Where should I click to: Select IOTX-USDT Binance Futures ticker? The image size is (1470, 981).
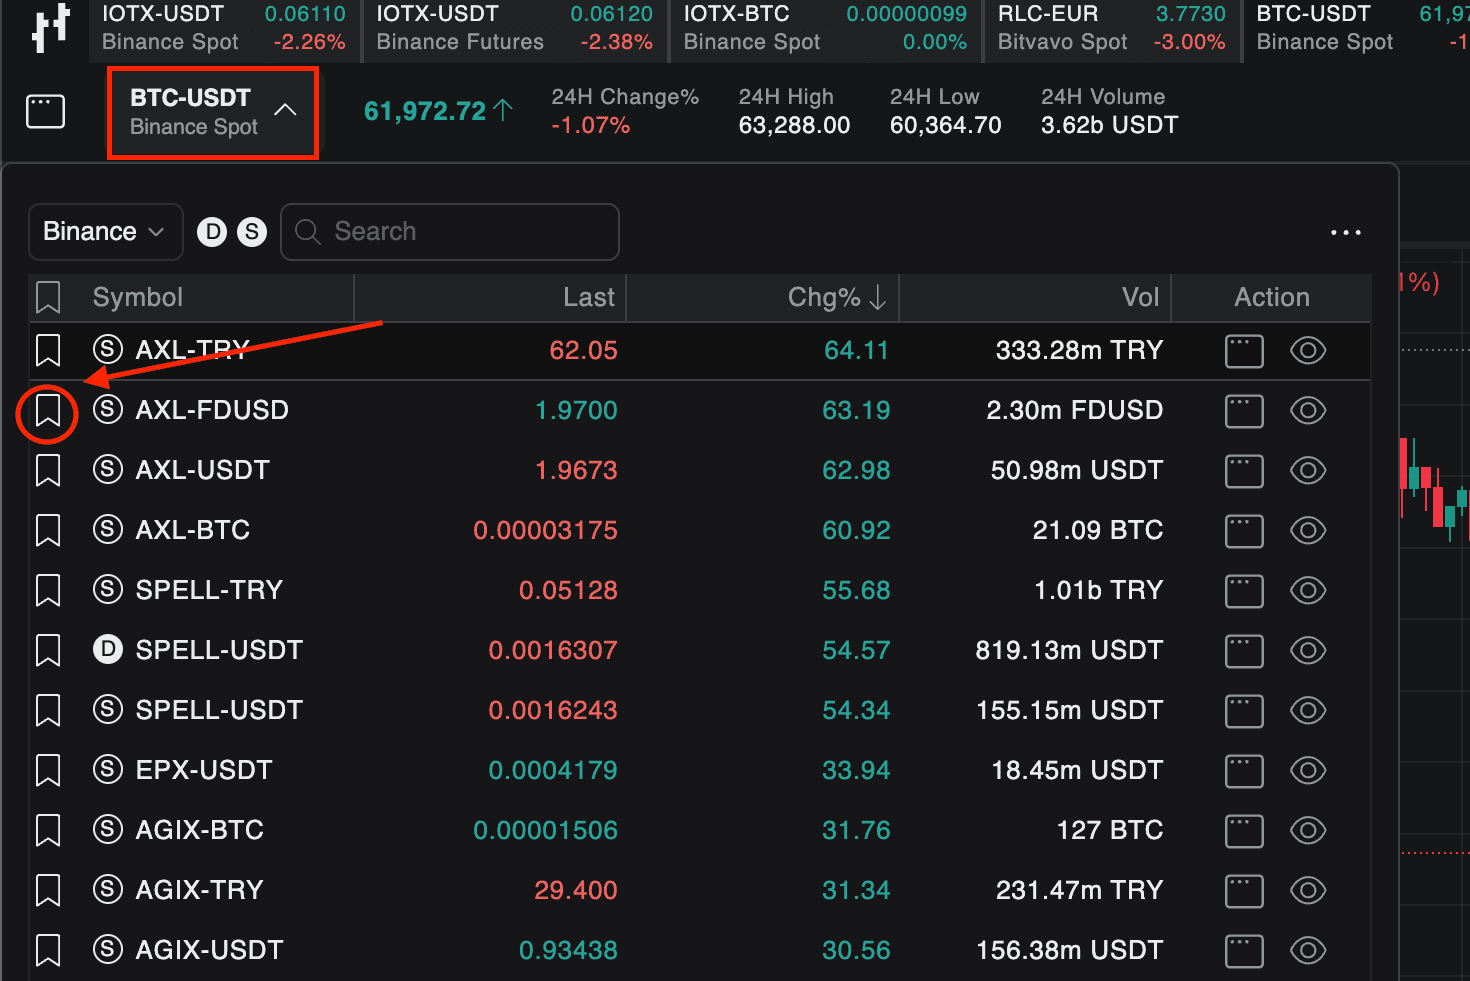coord(514,28)
